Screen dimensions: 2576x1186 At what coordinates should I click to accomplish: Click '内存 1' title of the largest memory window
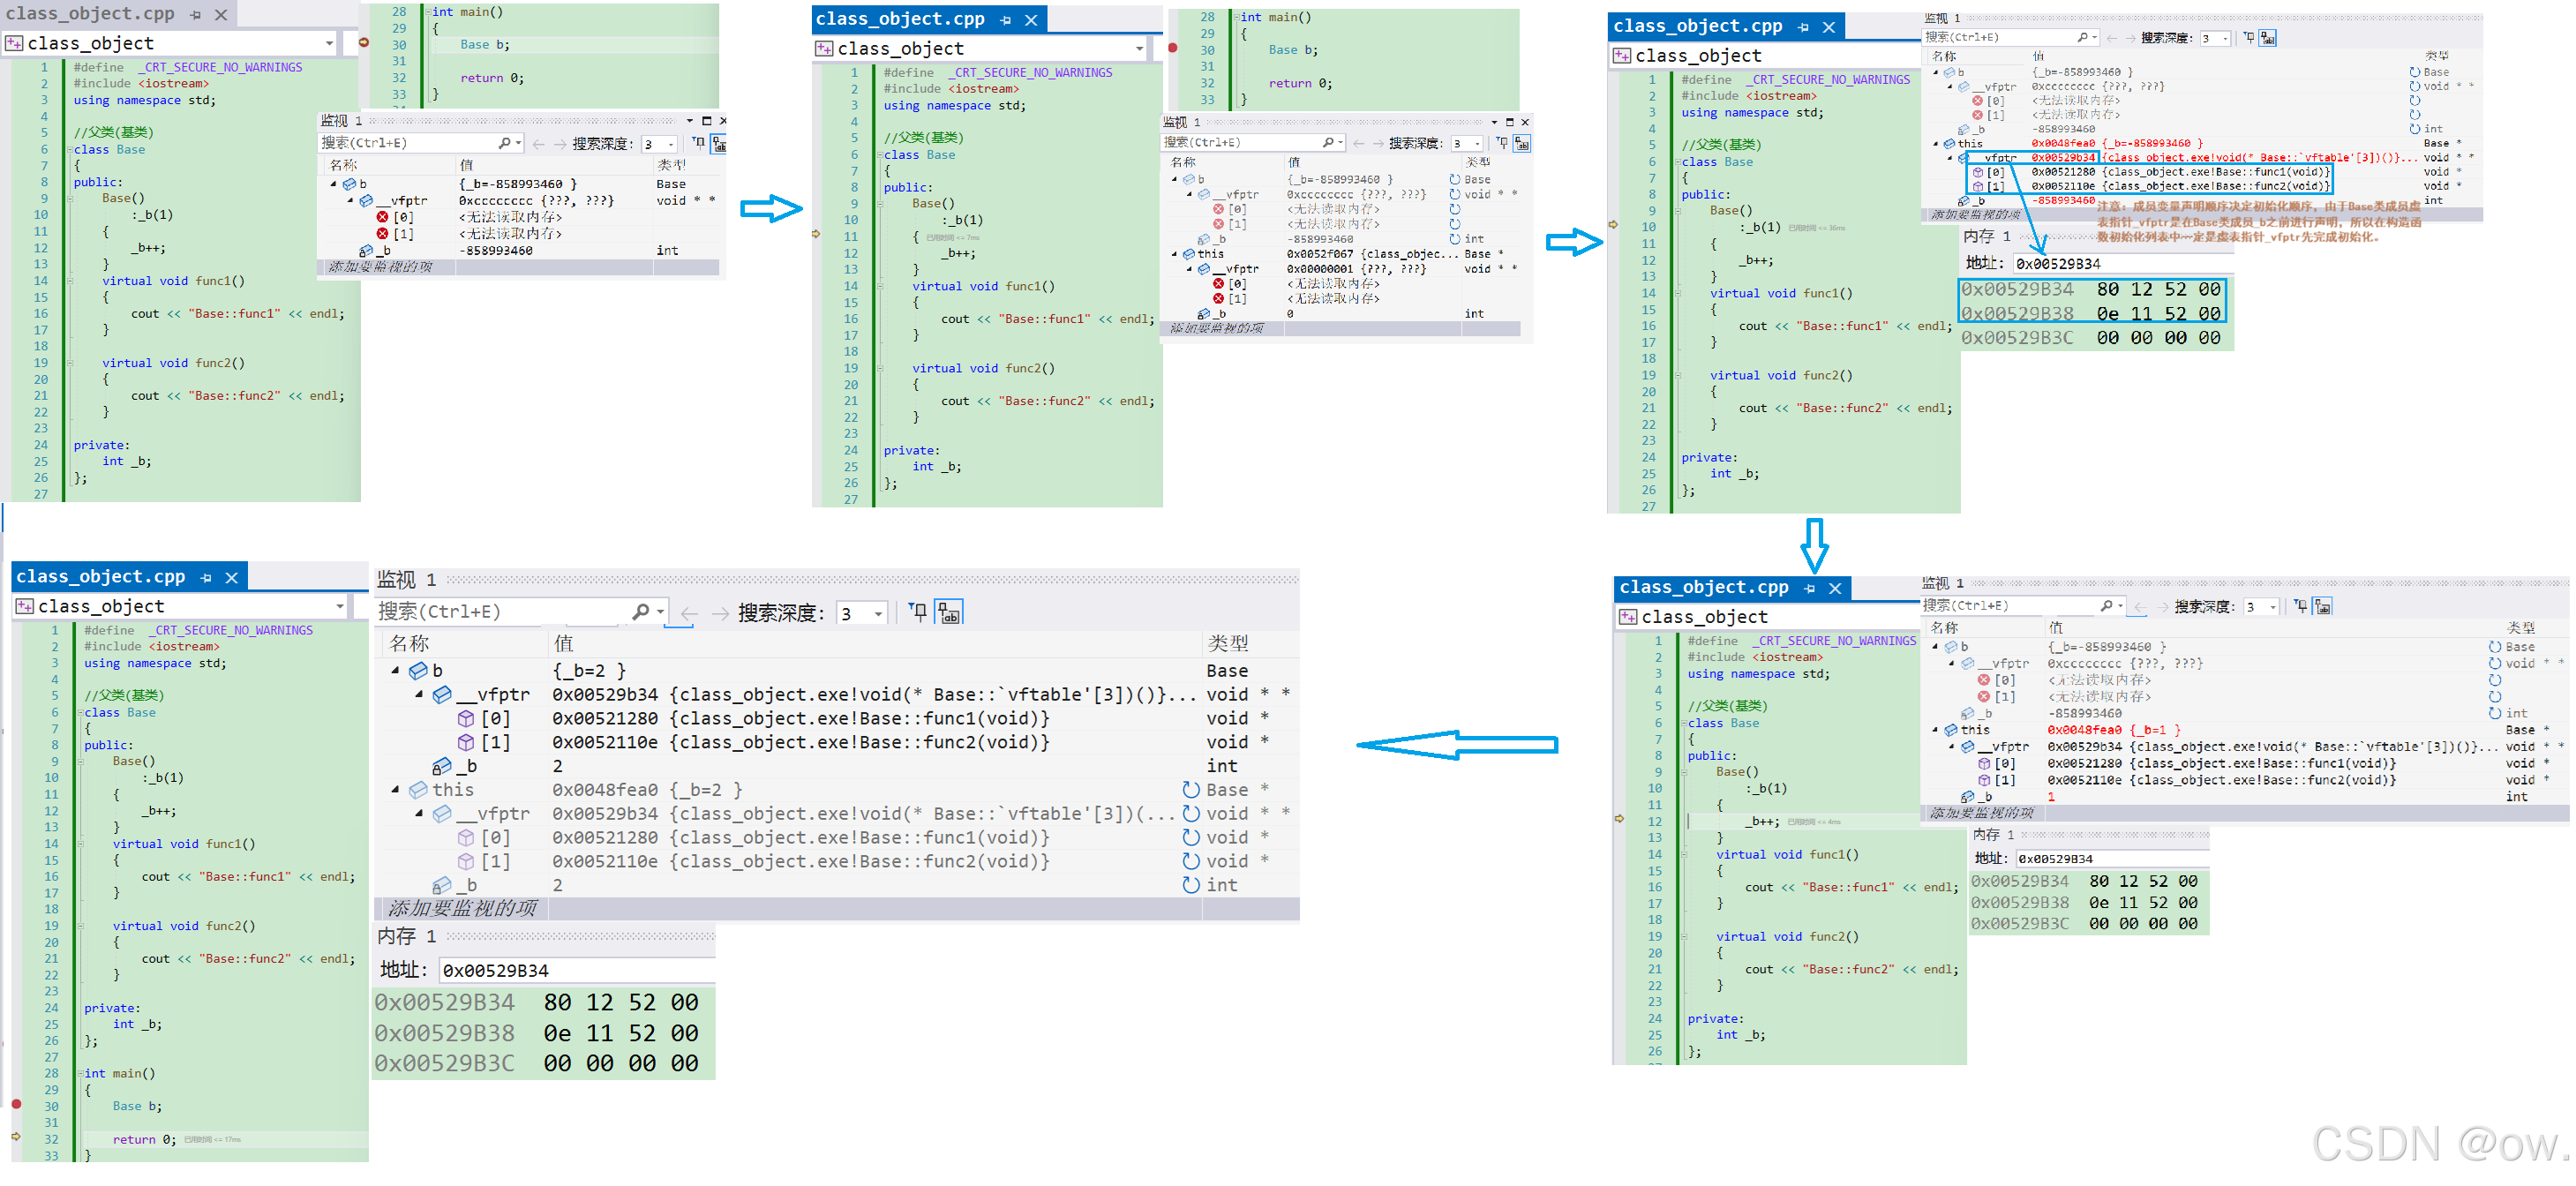(x=406, y=936)
